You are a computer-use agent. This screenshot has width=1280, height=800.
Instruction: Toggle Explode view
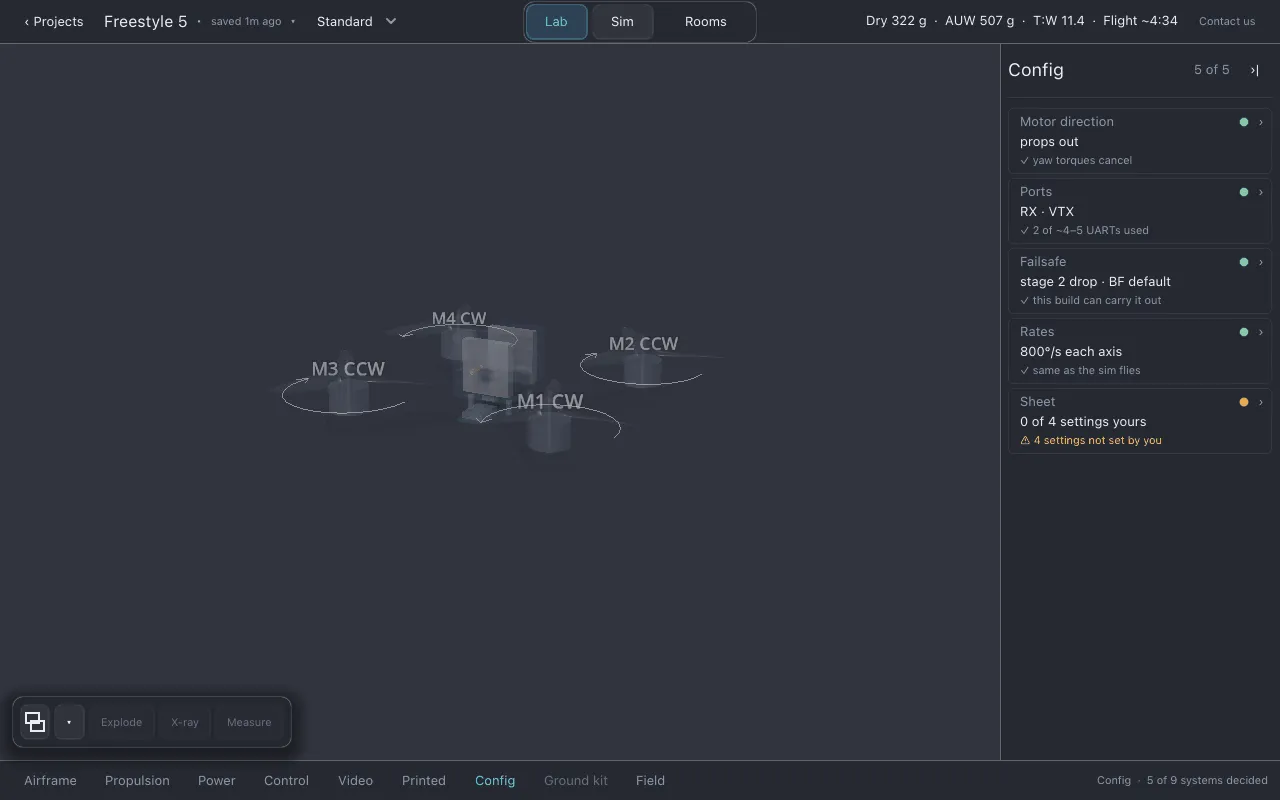coord(121,722)
